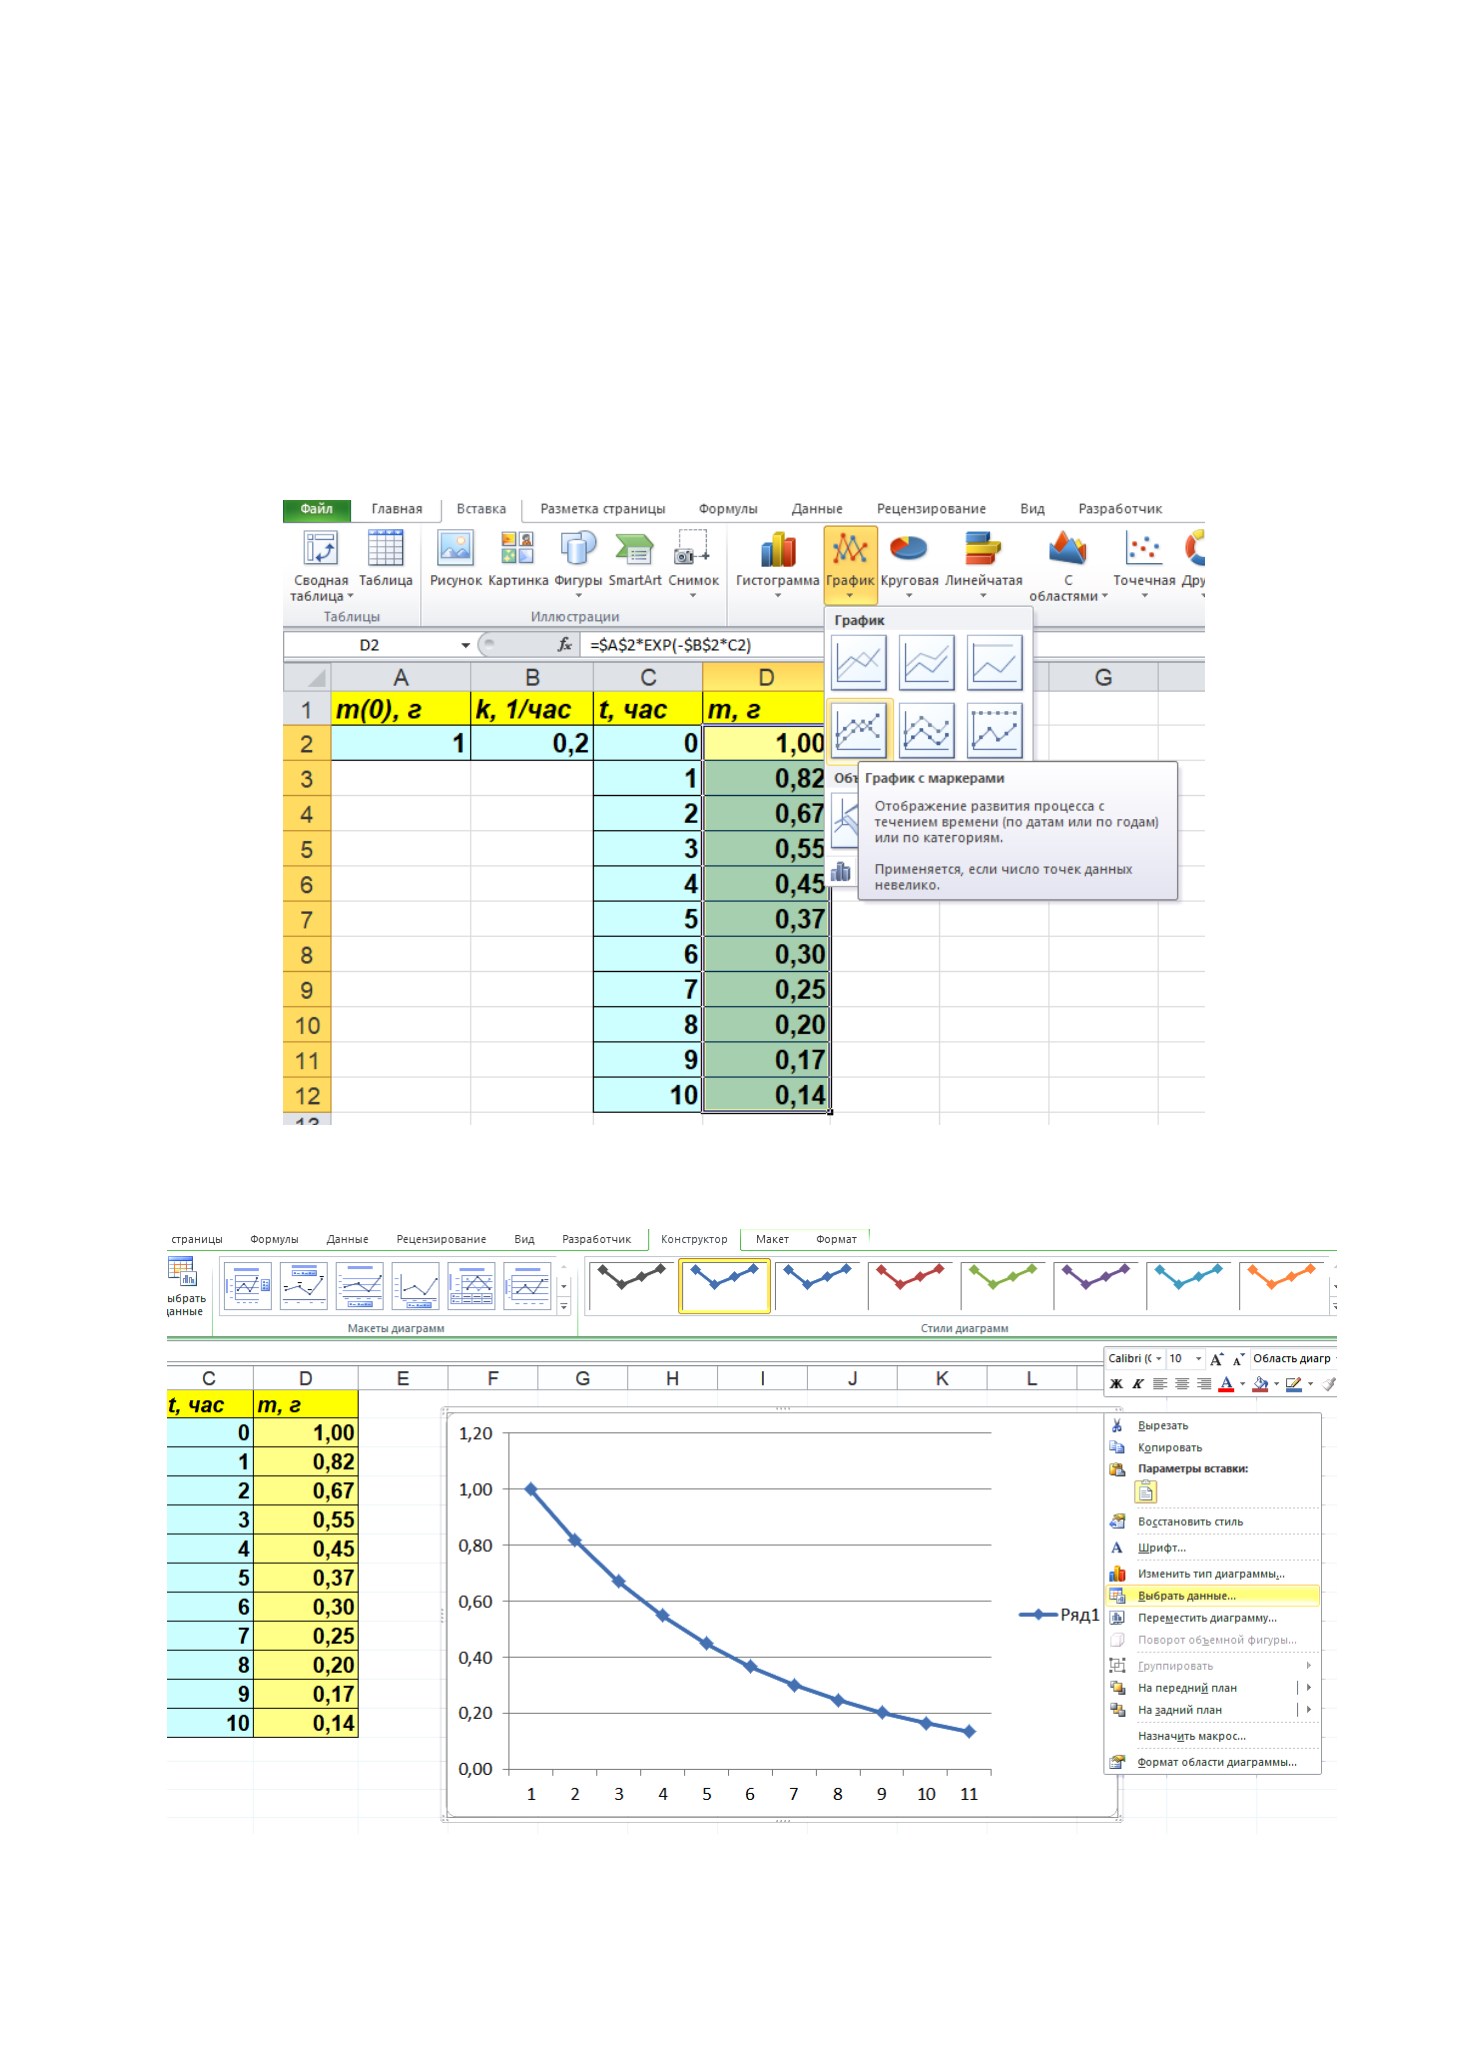The width and height of the screenshot is (1459, 2064).
Task: Click the insert function fx button
Action: click(565, 645)
